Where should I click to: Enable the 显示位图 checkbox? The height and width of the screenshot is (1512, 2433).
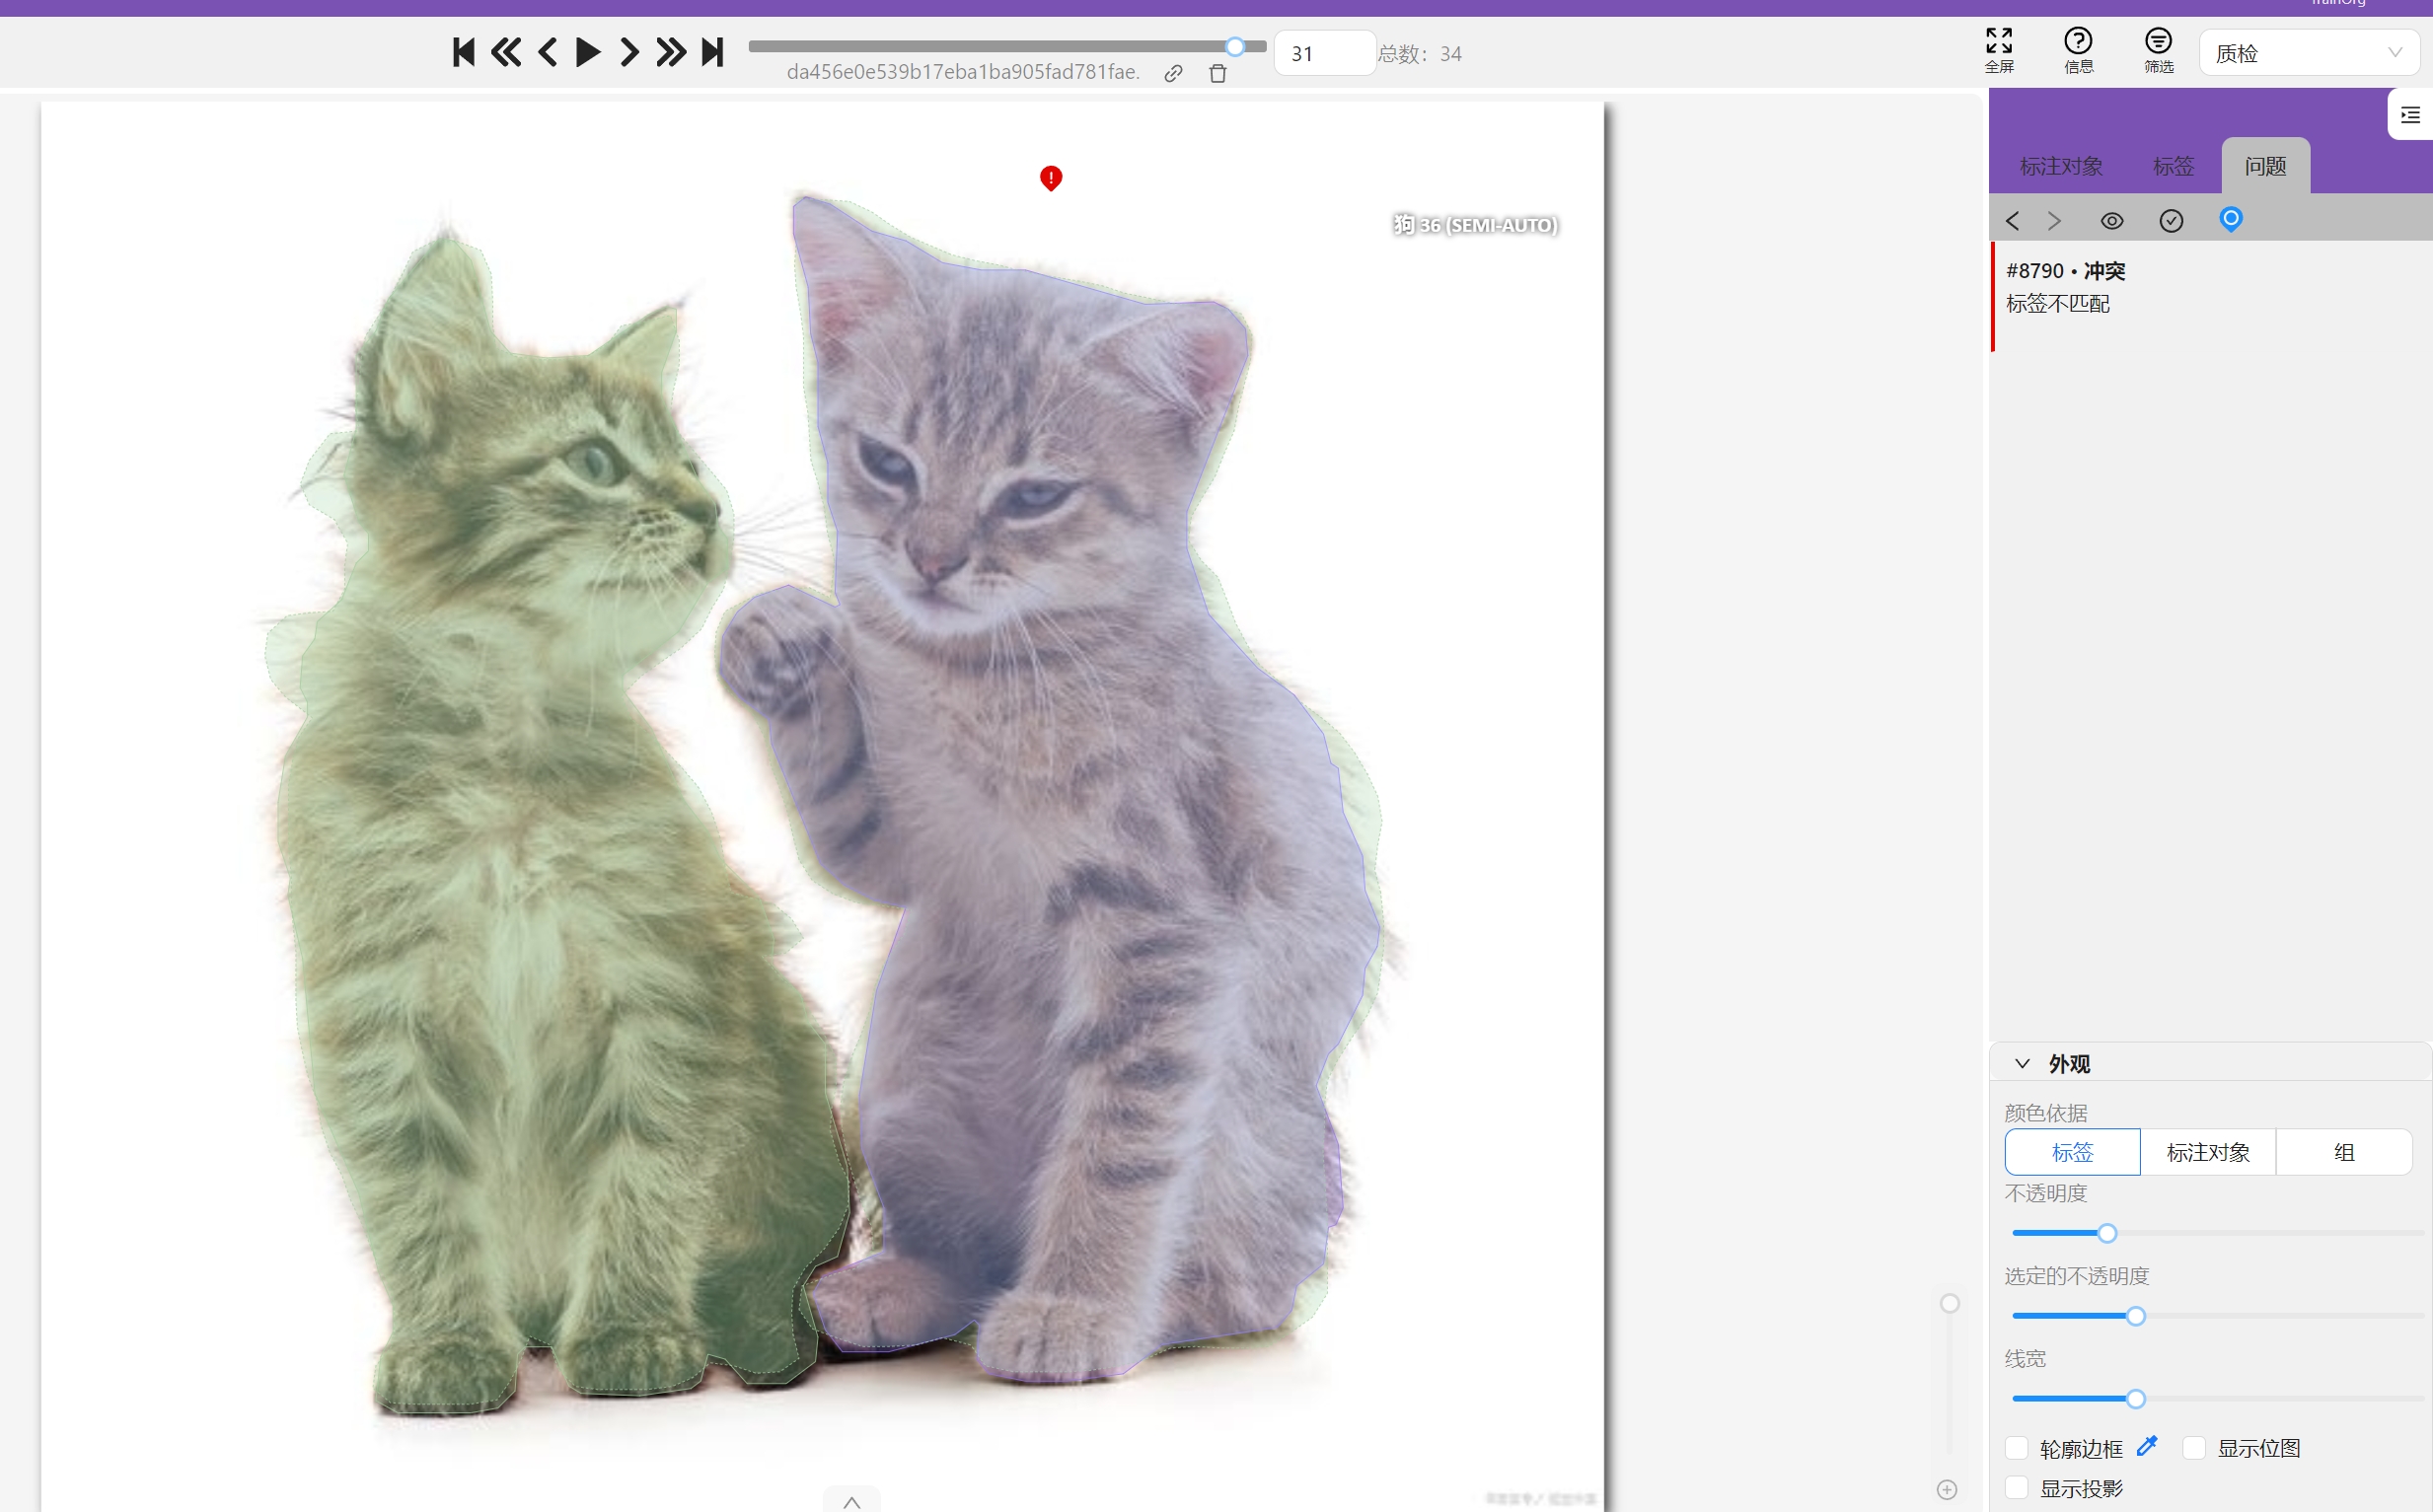click(2194, 1448)
